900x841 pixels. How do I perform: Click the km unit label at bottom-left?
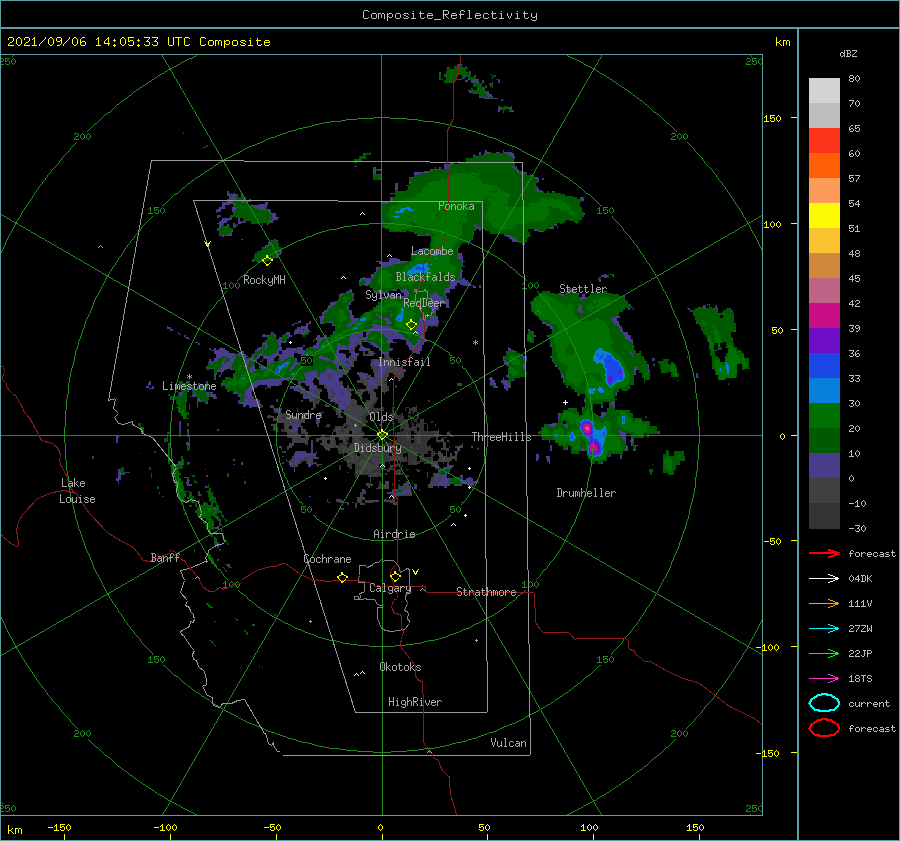pos(14,830)
